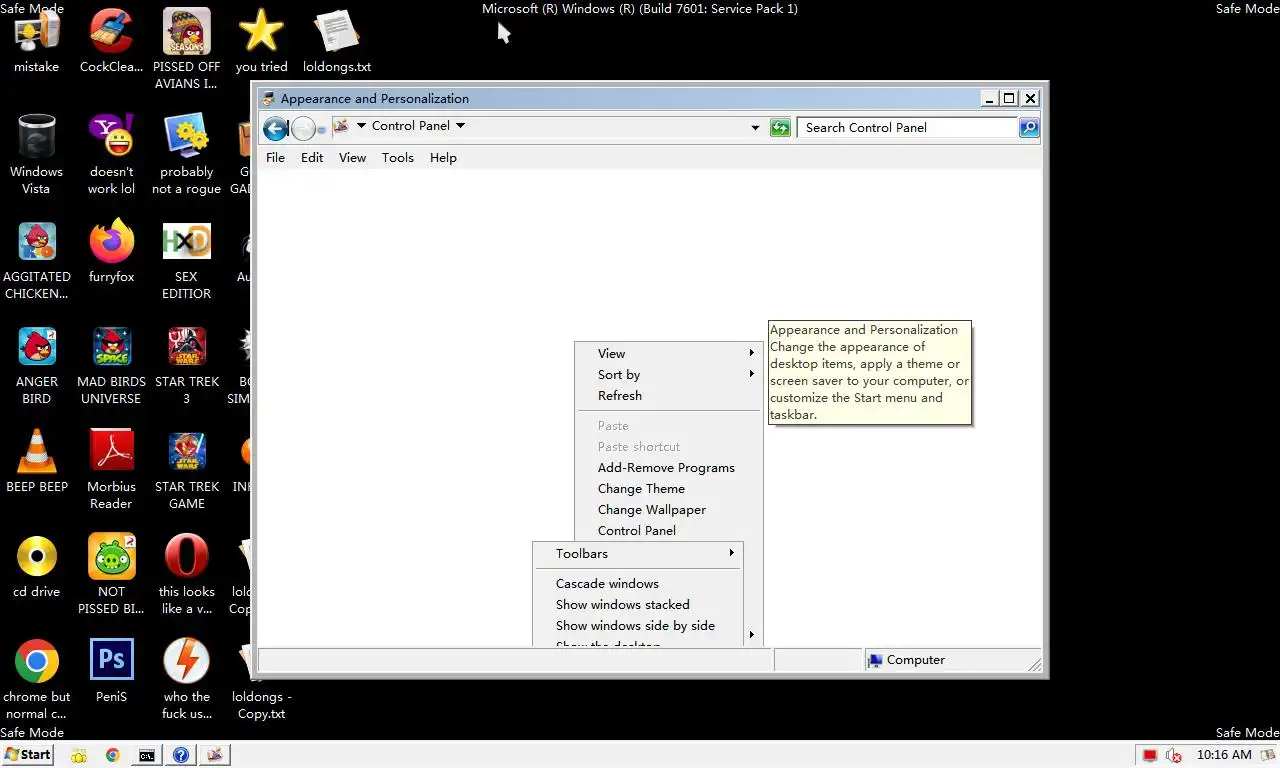Select the 'cd drive' disc icon

click(37, 566)
